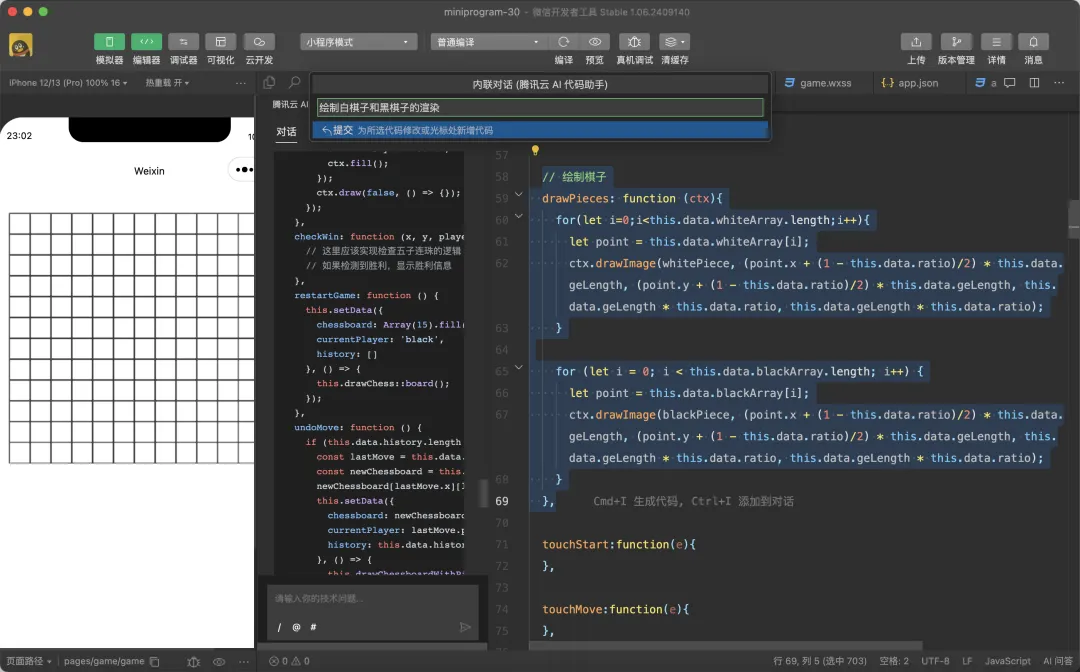Click the lightbulb on line 57

535,151
